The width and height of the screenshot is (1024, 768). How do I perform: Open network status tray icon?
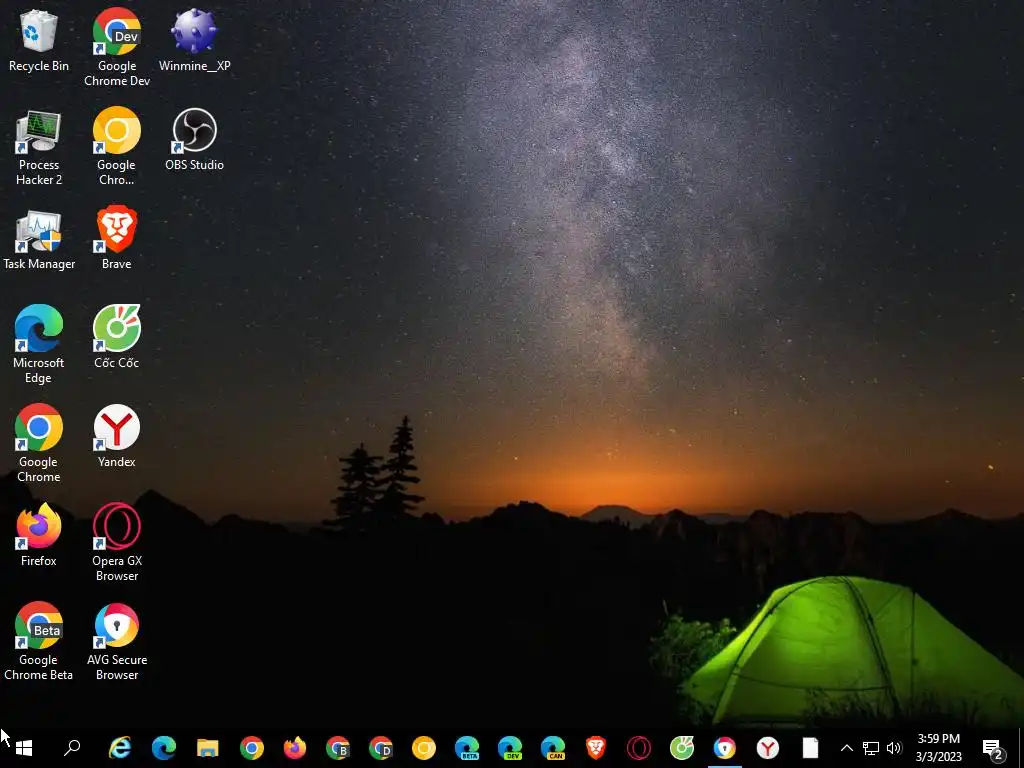tap(871, 748)
